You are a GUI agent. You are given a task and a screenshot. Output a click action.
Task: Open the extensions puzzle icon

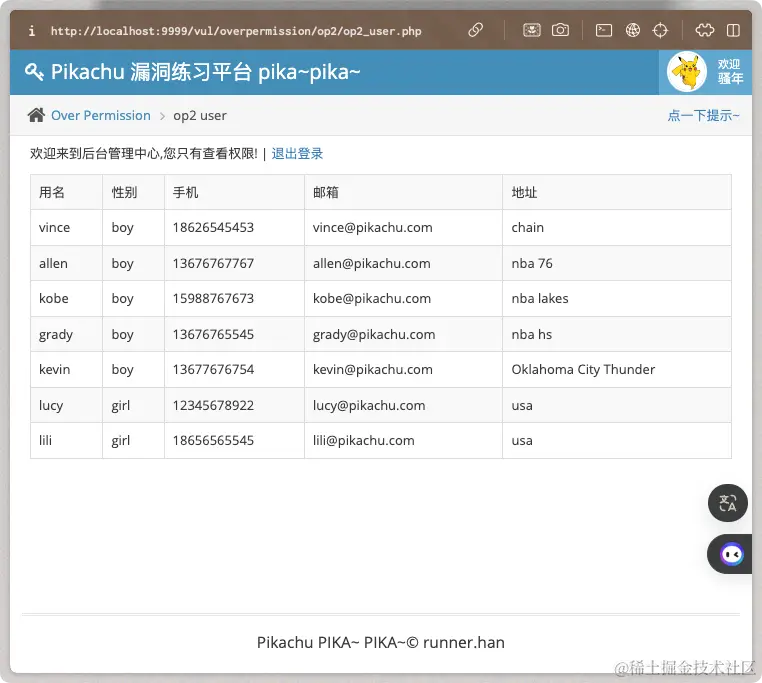(x=704, y=30)
